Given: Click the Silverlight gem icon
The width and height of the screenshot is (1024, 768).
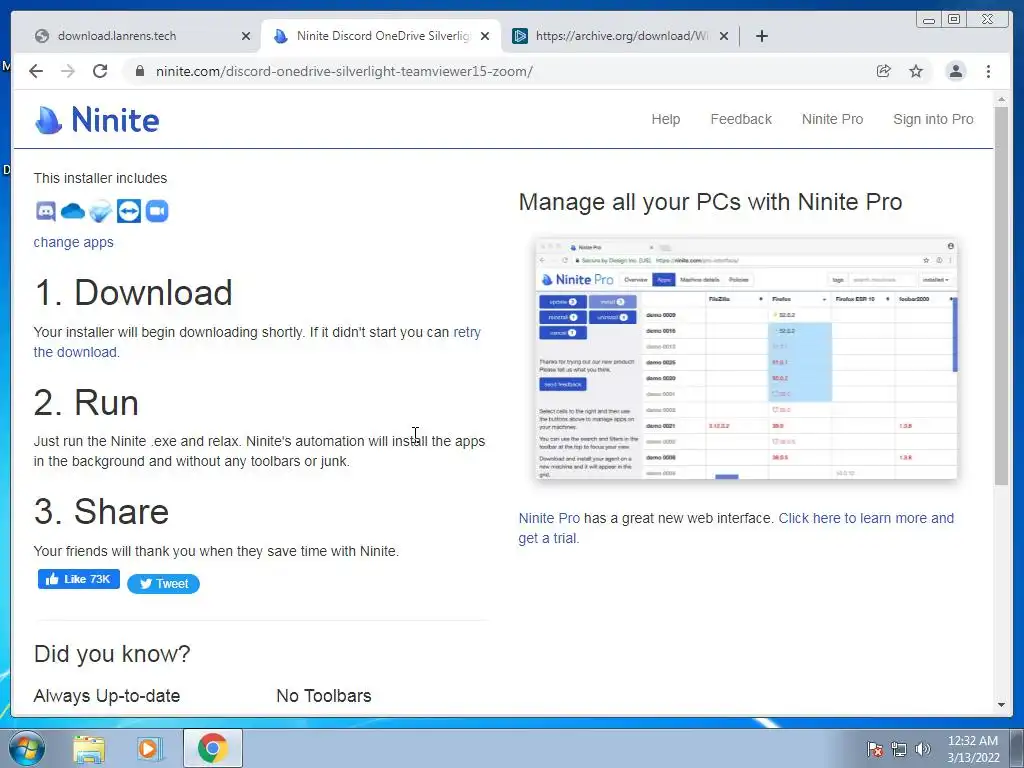Looking at the screenshot, I should coord(101,211).
